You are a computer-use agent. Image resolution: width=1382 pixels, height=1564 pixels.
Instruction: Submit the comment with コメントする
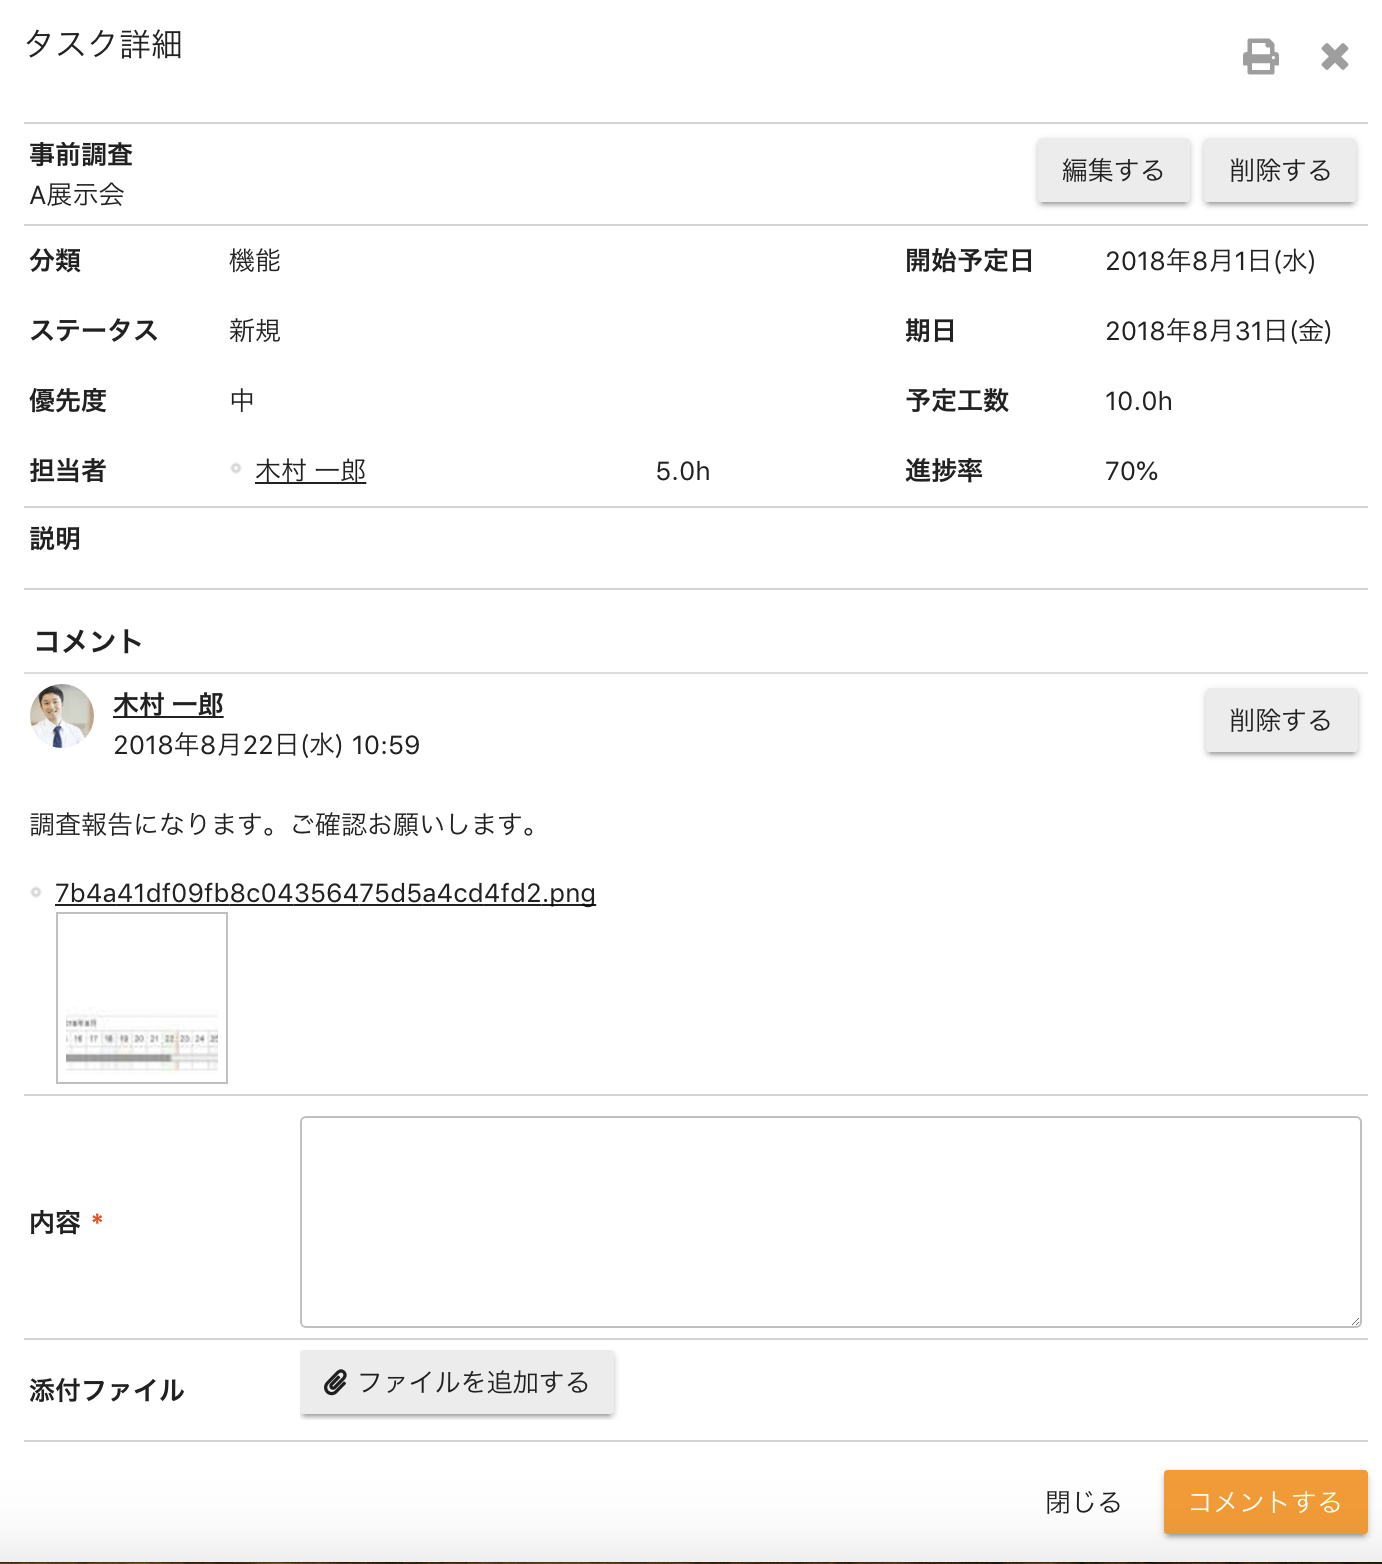(x=1265, y=1502)
